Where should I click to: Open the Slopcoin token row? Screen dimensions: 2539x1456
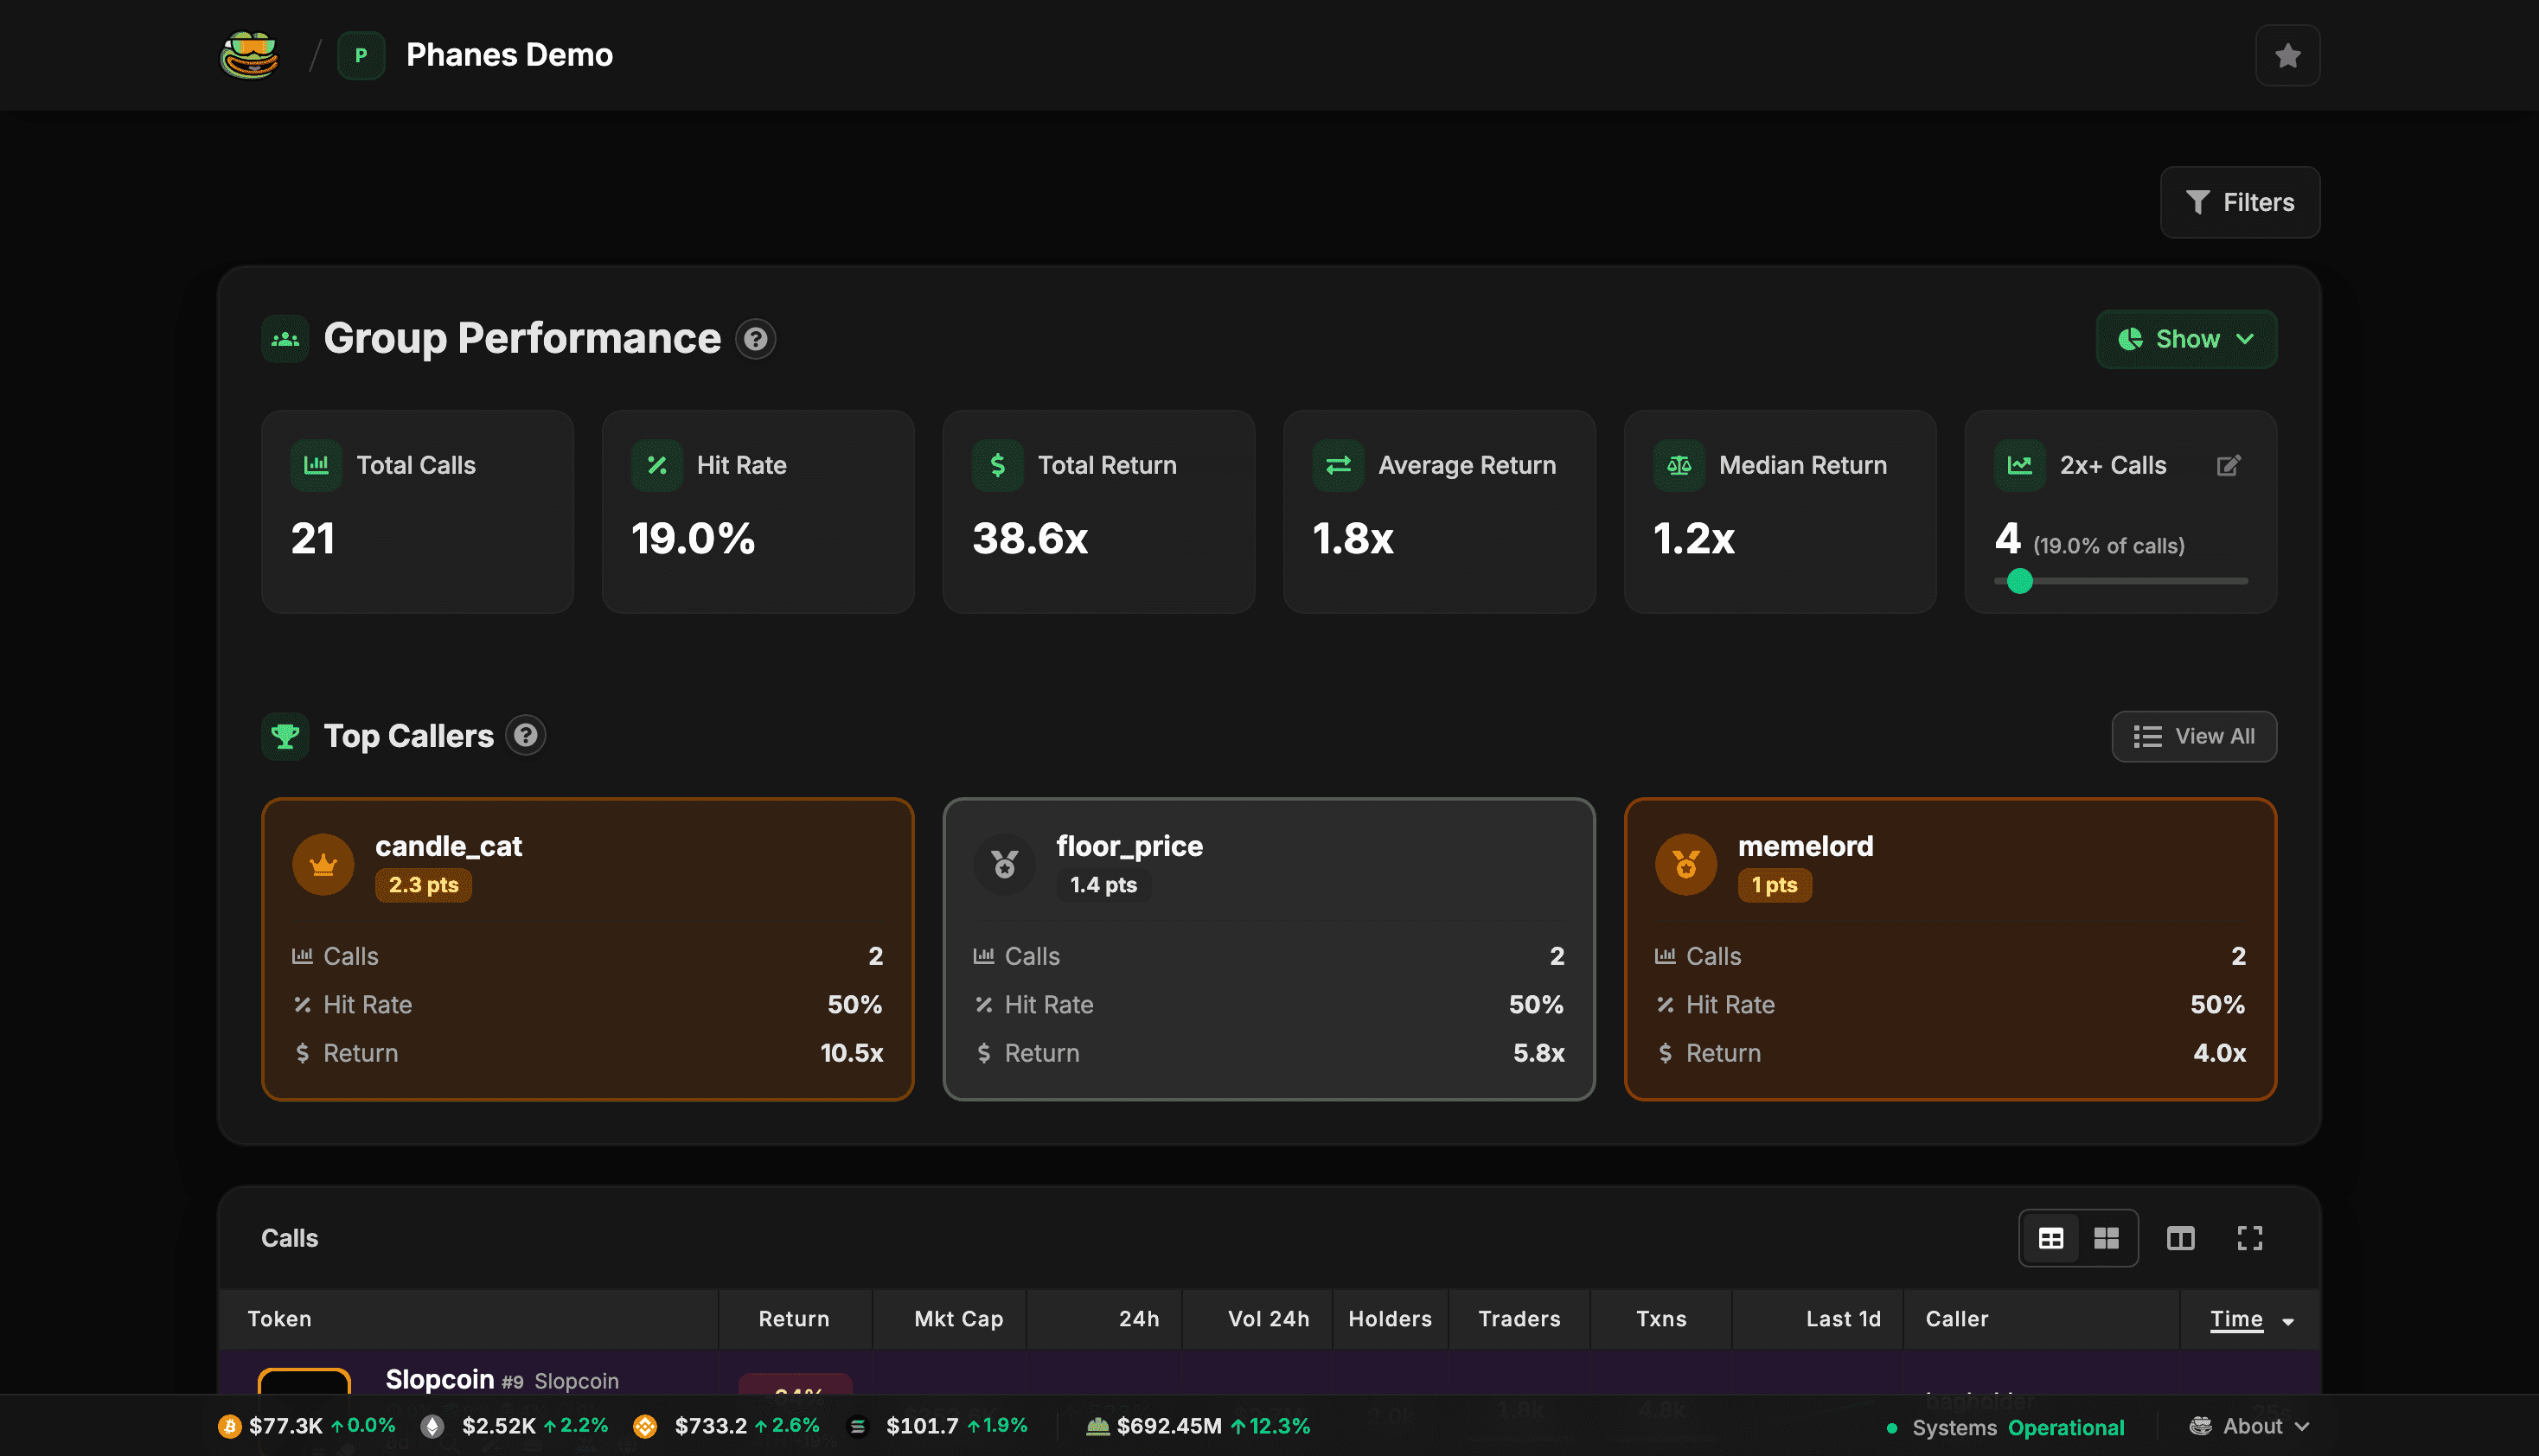(x=1268, y=1373)
